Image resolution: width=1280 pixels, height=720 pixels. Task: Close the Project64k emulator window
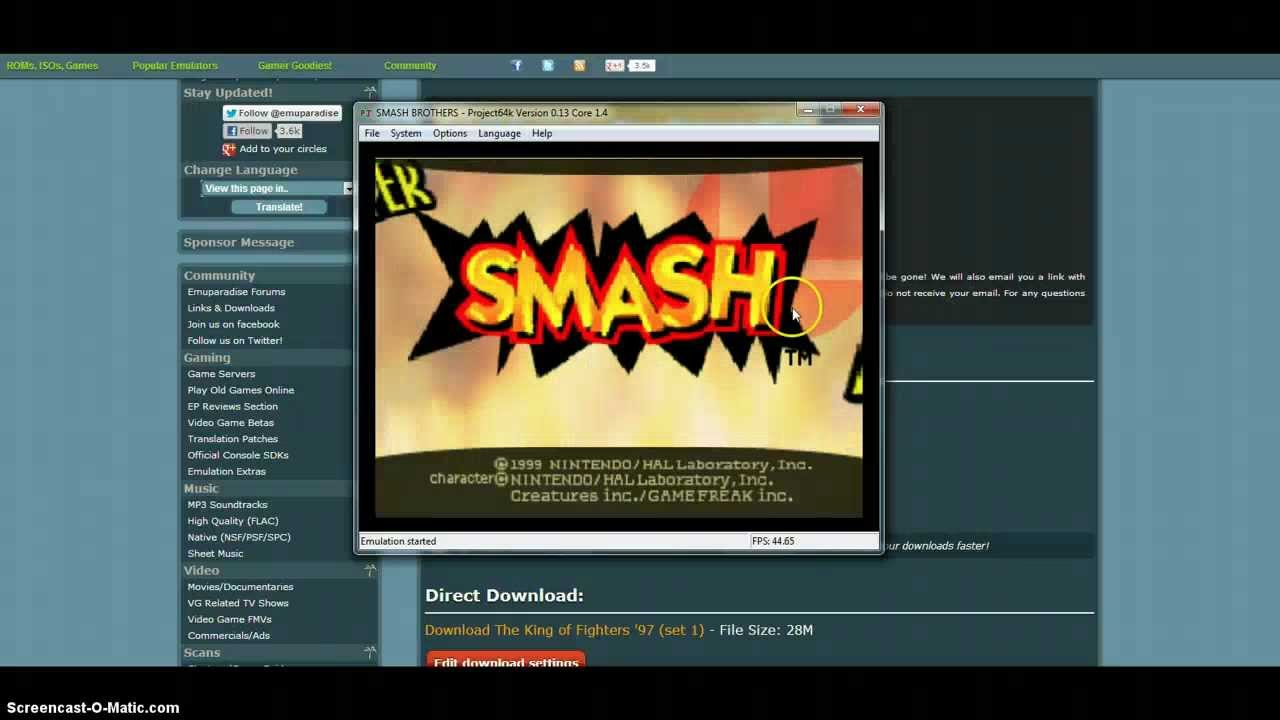point(860,109)
